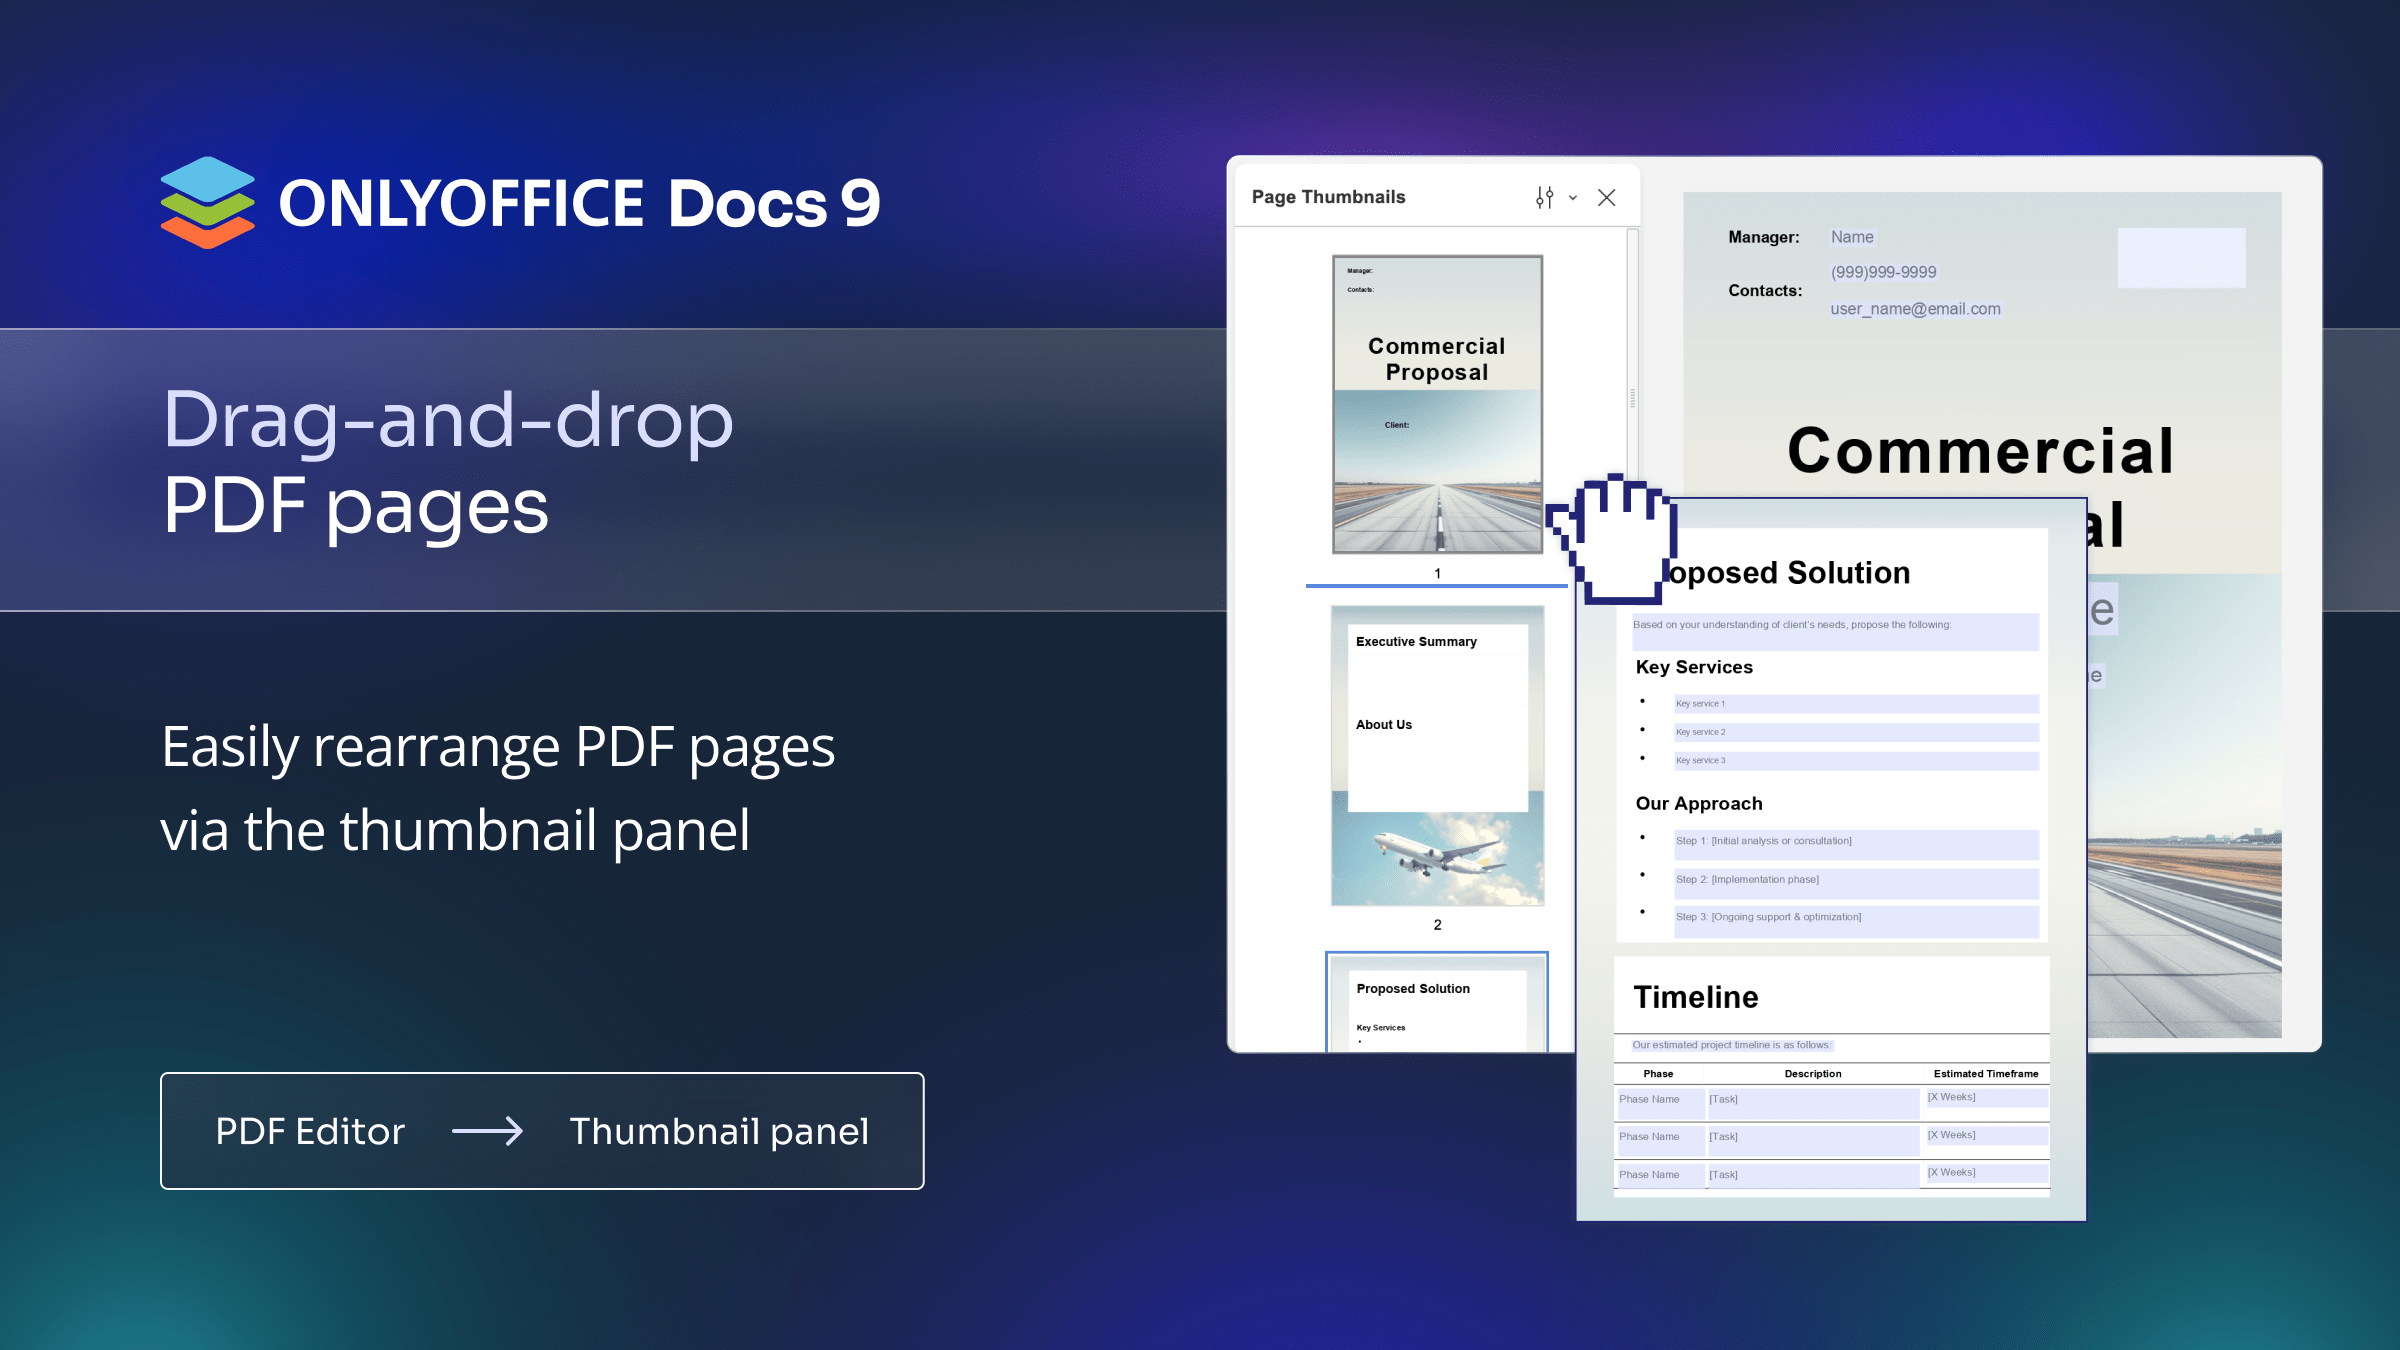This screenshot has height=1350, width=2400.
Task: Select the Commercial Proposal page 1 thumbnail
Action: pyautogui.click(x=1437, y=404)
